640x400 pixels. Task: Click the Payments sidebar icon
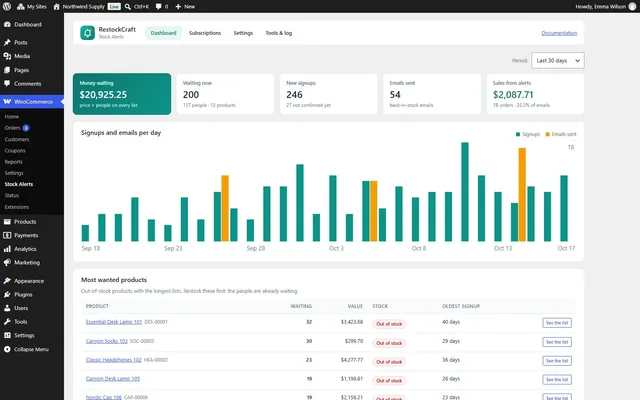point(7,236)
